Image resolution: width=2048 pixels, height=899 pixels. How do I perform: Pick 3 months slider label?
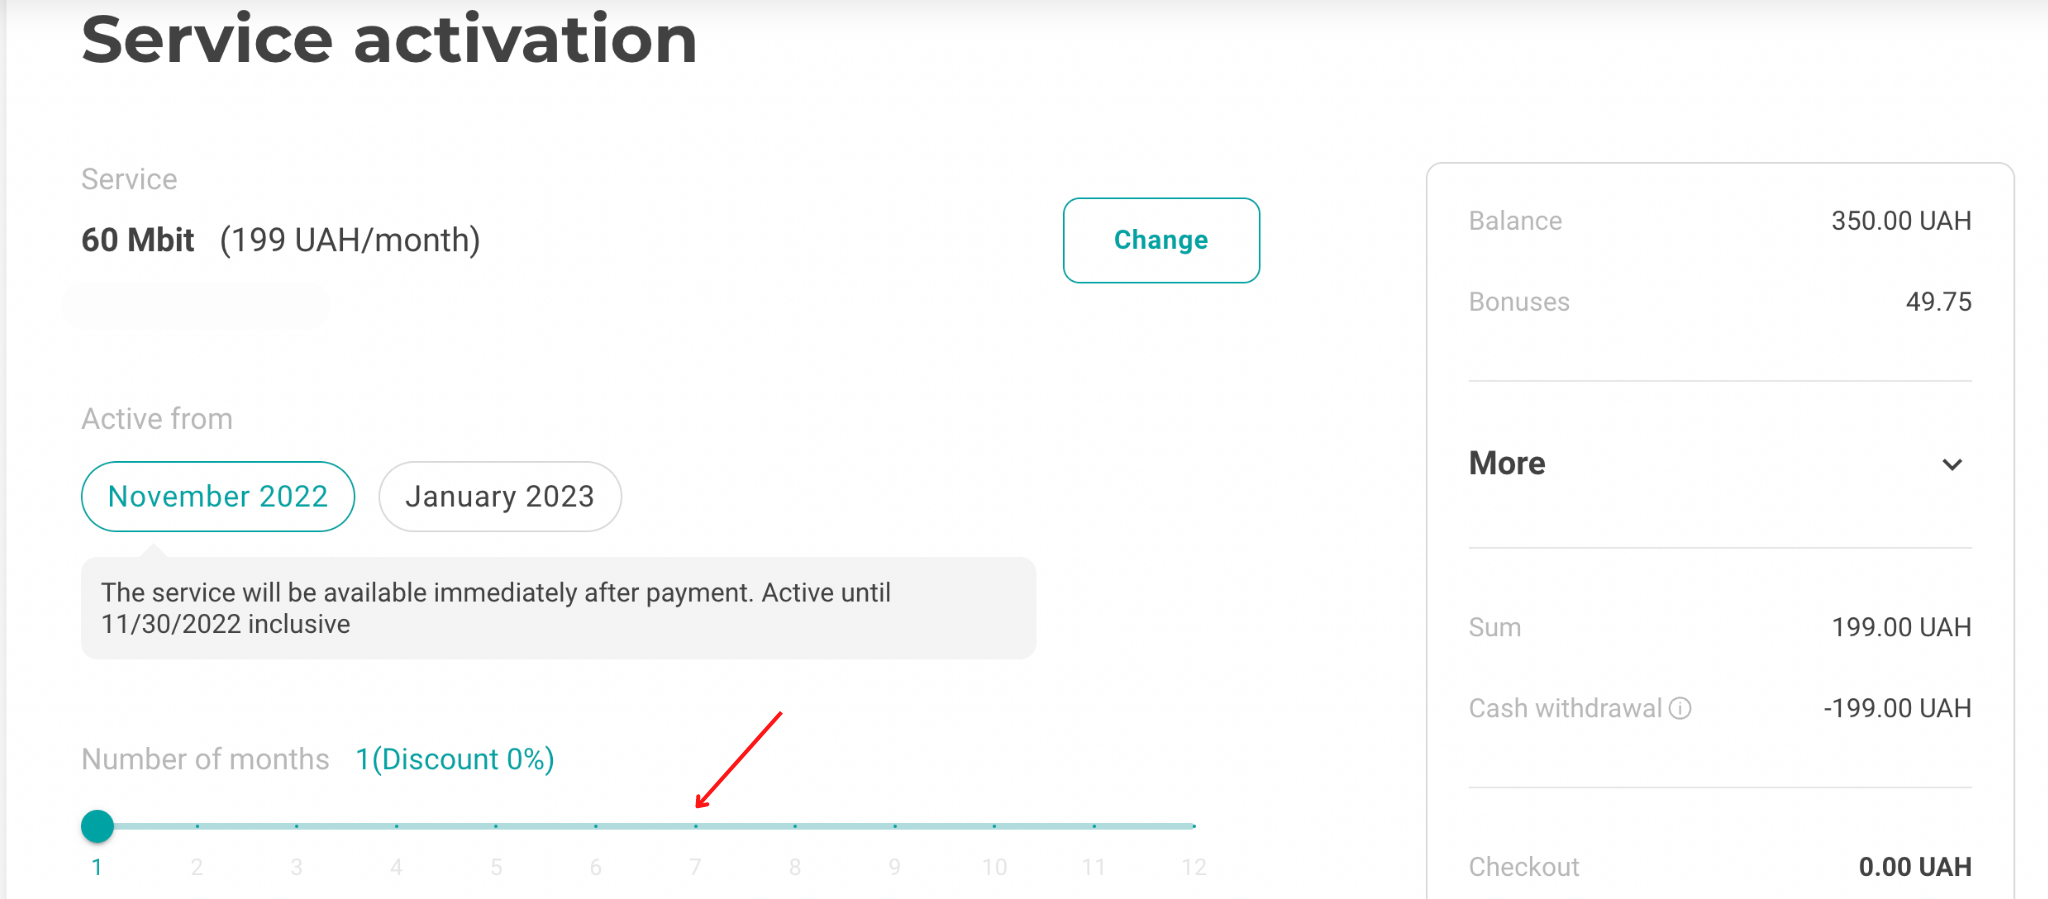tap(297, 867)
